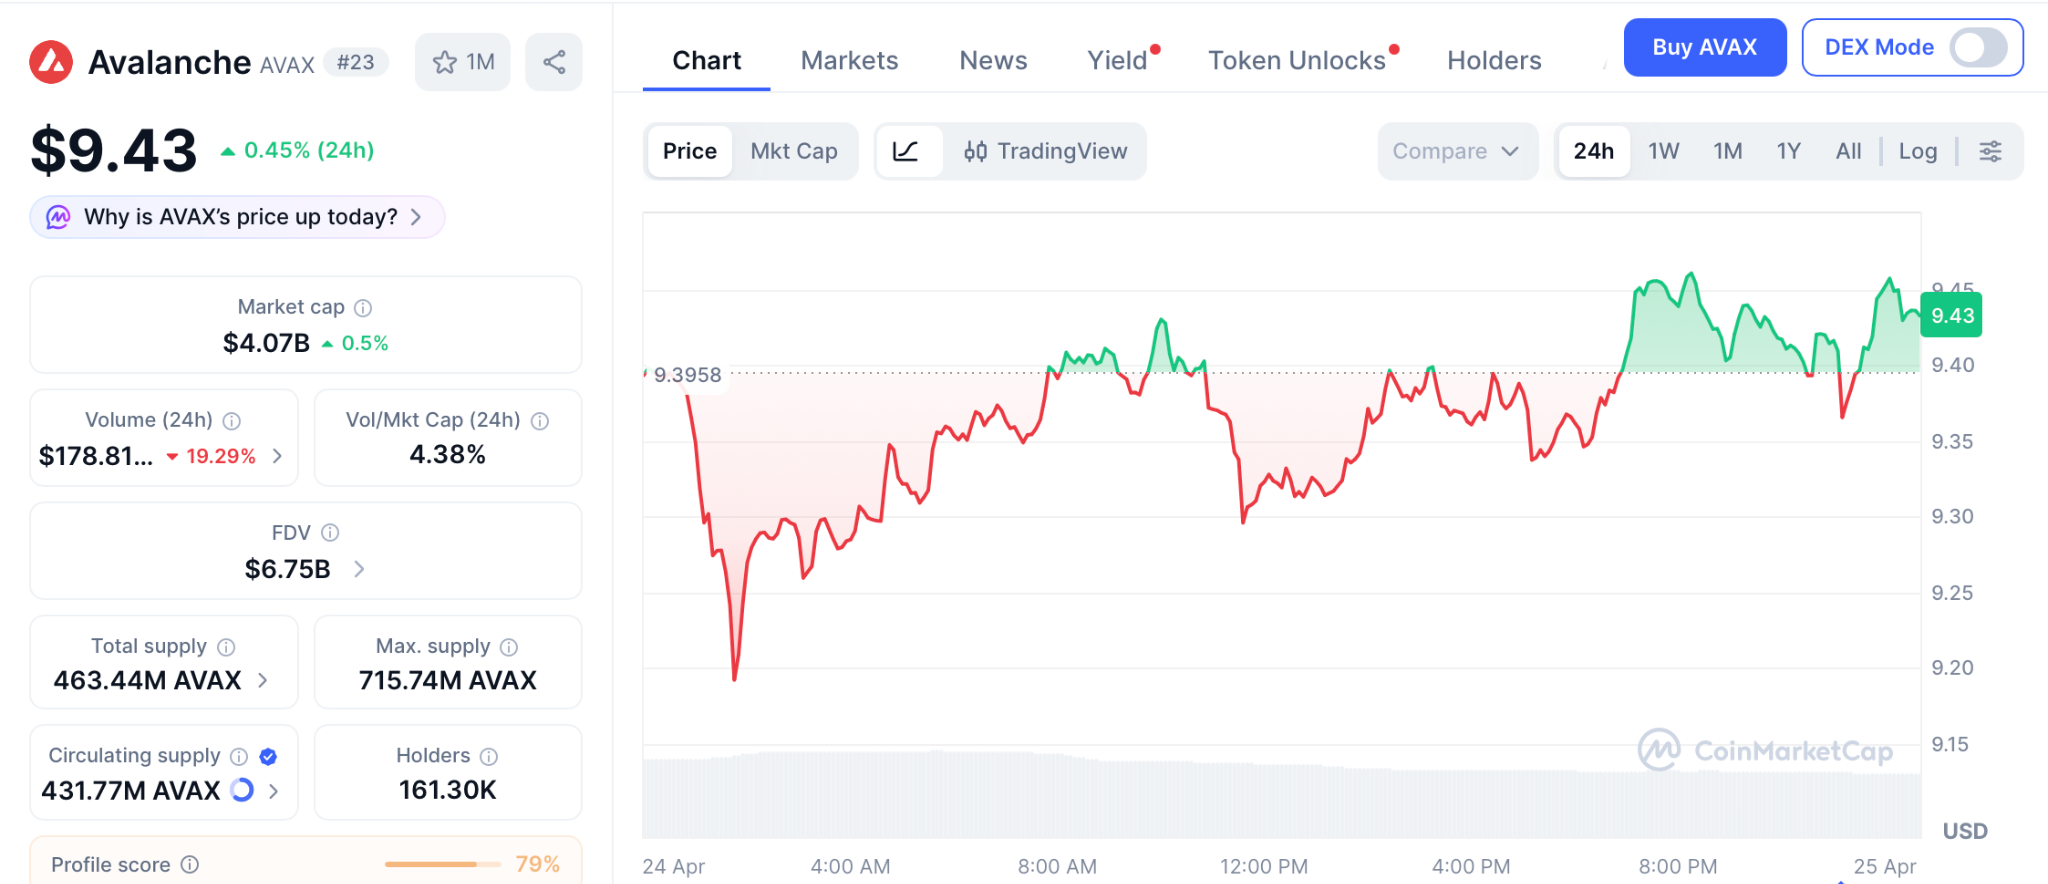
Task: Click the share icon next to watchlist
Action: click(x=554, y=62)
